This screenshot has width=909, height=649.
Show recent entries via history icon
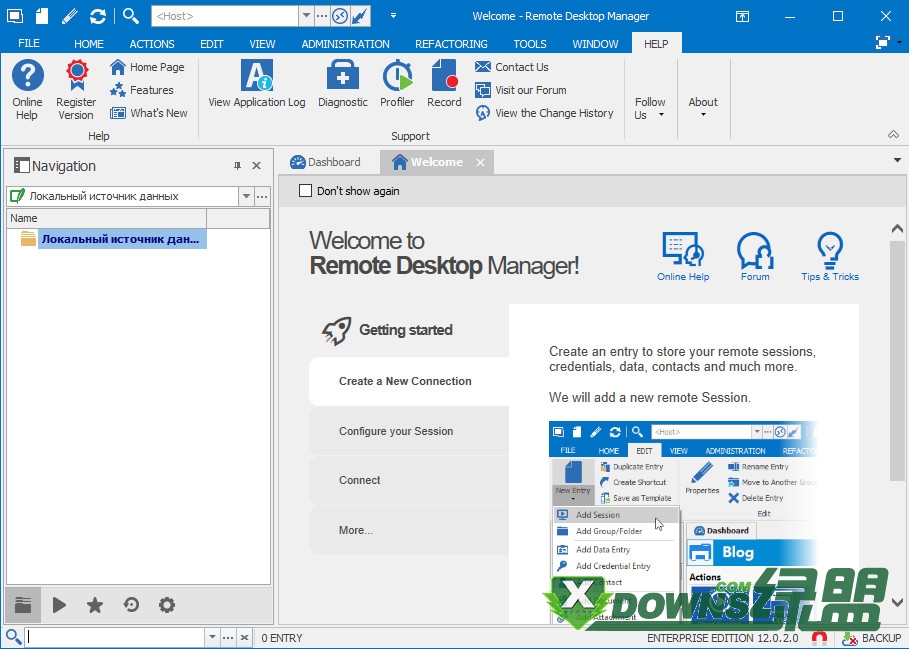pyautogui.click(x=131, y=605)
